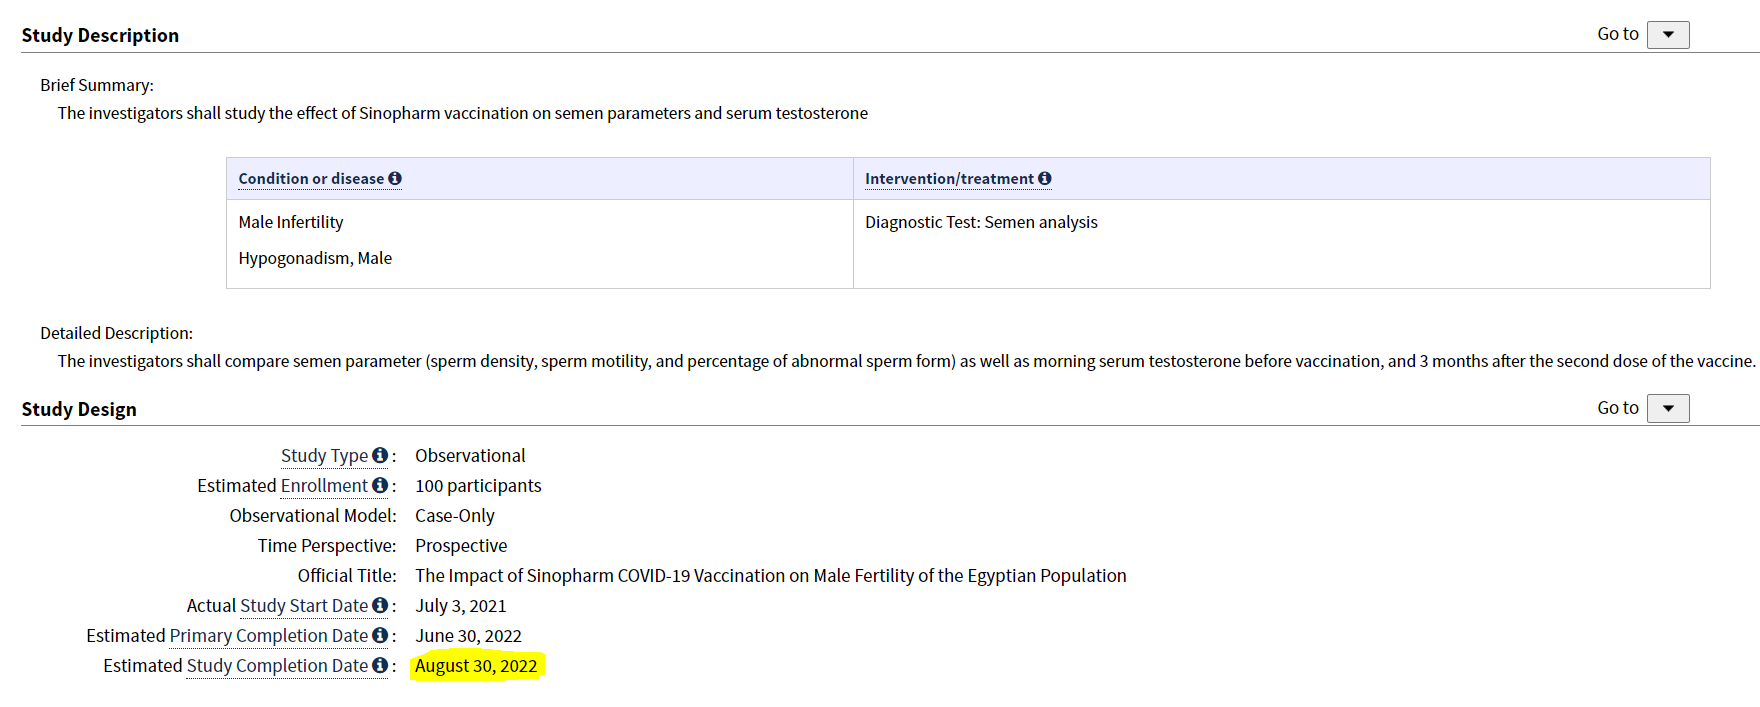Follow the Primary Completion Date link
This screenshot has width=1760, height=707.
(269, 635)
